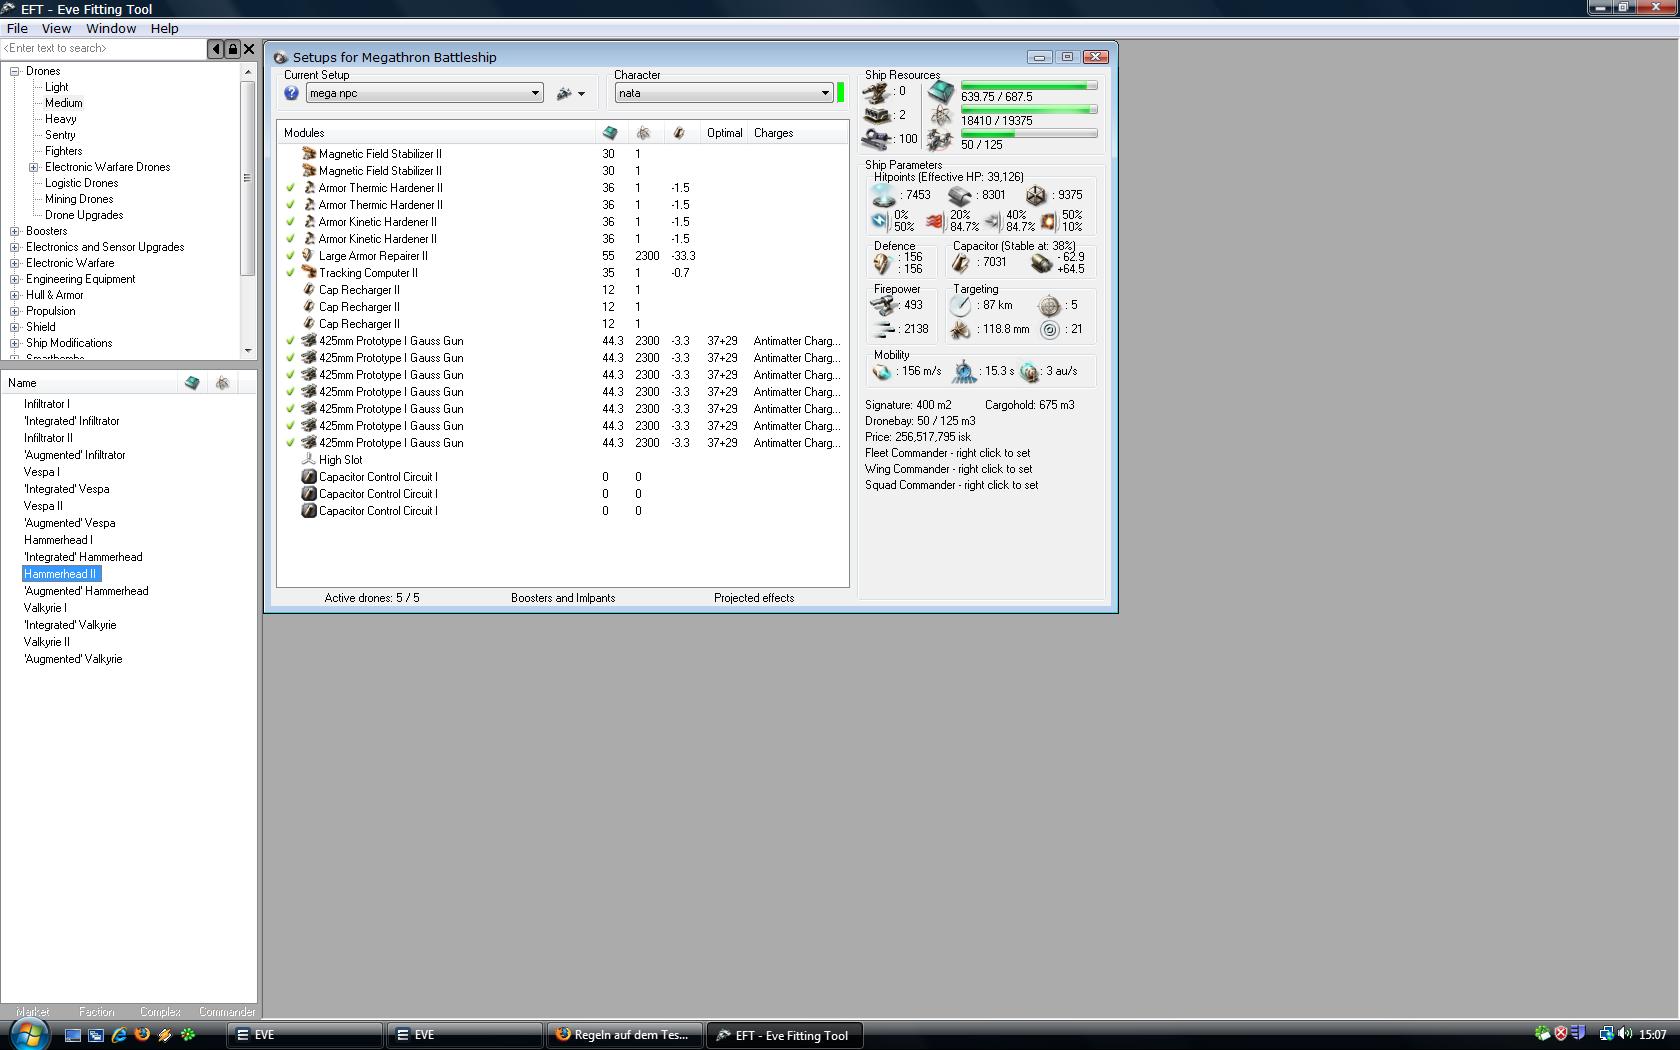Click the Defence tank icon
The image size is (1680, 1050).
click(x=881, y=263)
